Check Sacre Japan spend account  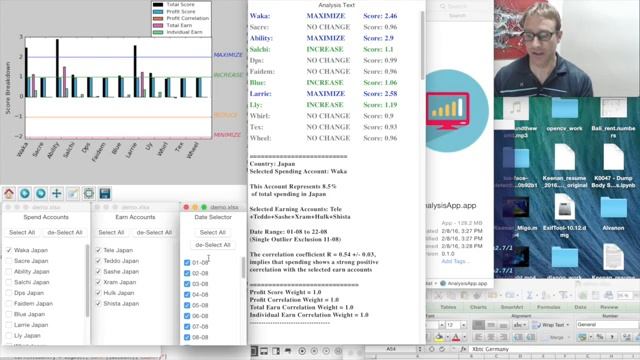pyautogui.click(x=9, y=261)
